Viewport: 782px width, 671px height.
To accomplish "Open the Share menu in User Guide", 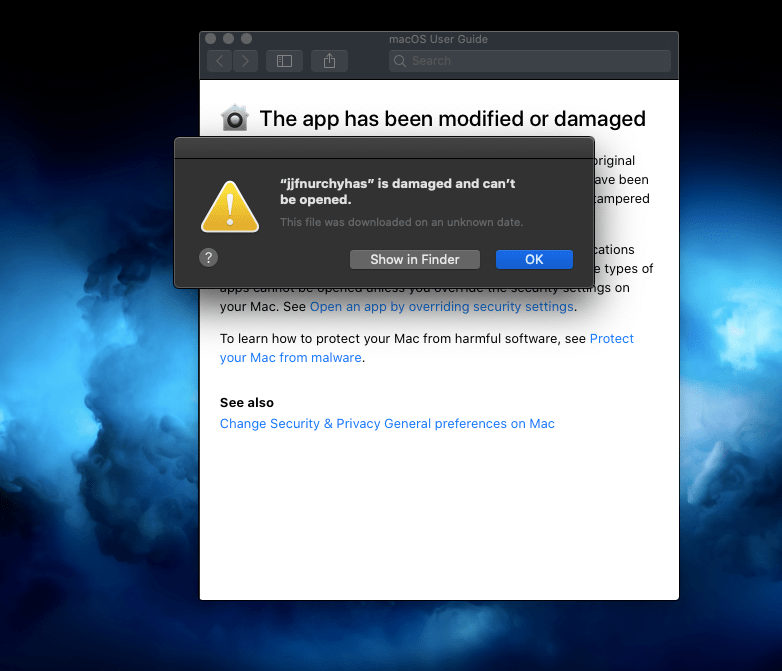I will [x=329, y=61].
